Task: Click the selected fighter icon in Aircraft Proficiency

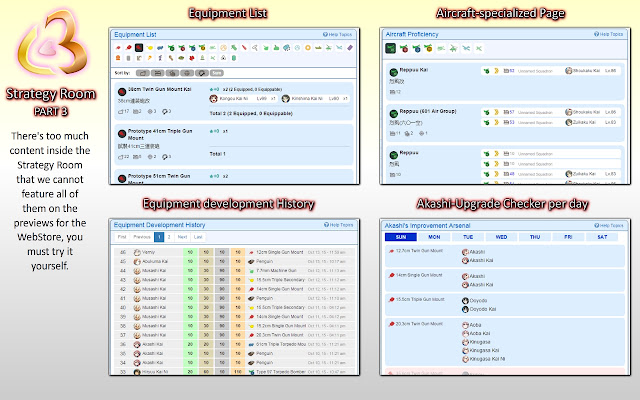Action: pyautogui.click(x=391, y=48)
